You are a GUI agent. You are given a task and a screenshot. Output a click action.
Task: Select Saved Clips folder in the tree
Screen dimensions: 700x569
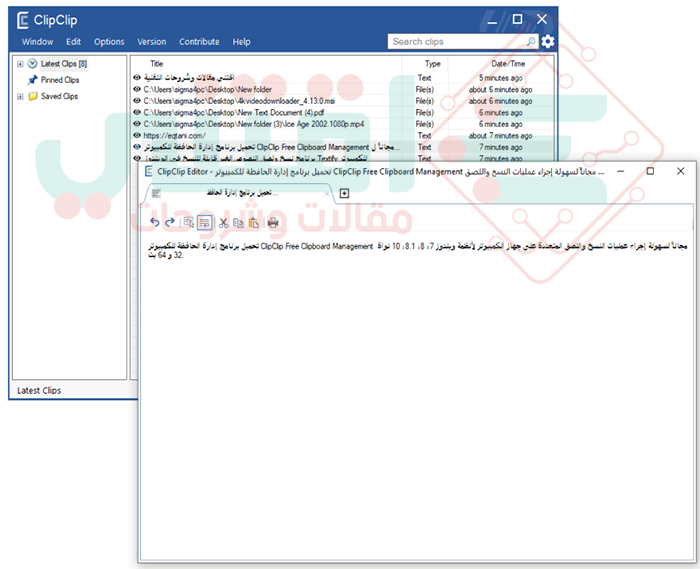(x=59, y=96)
